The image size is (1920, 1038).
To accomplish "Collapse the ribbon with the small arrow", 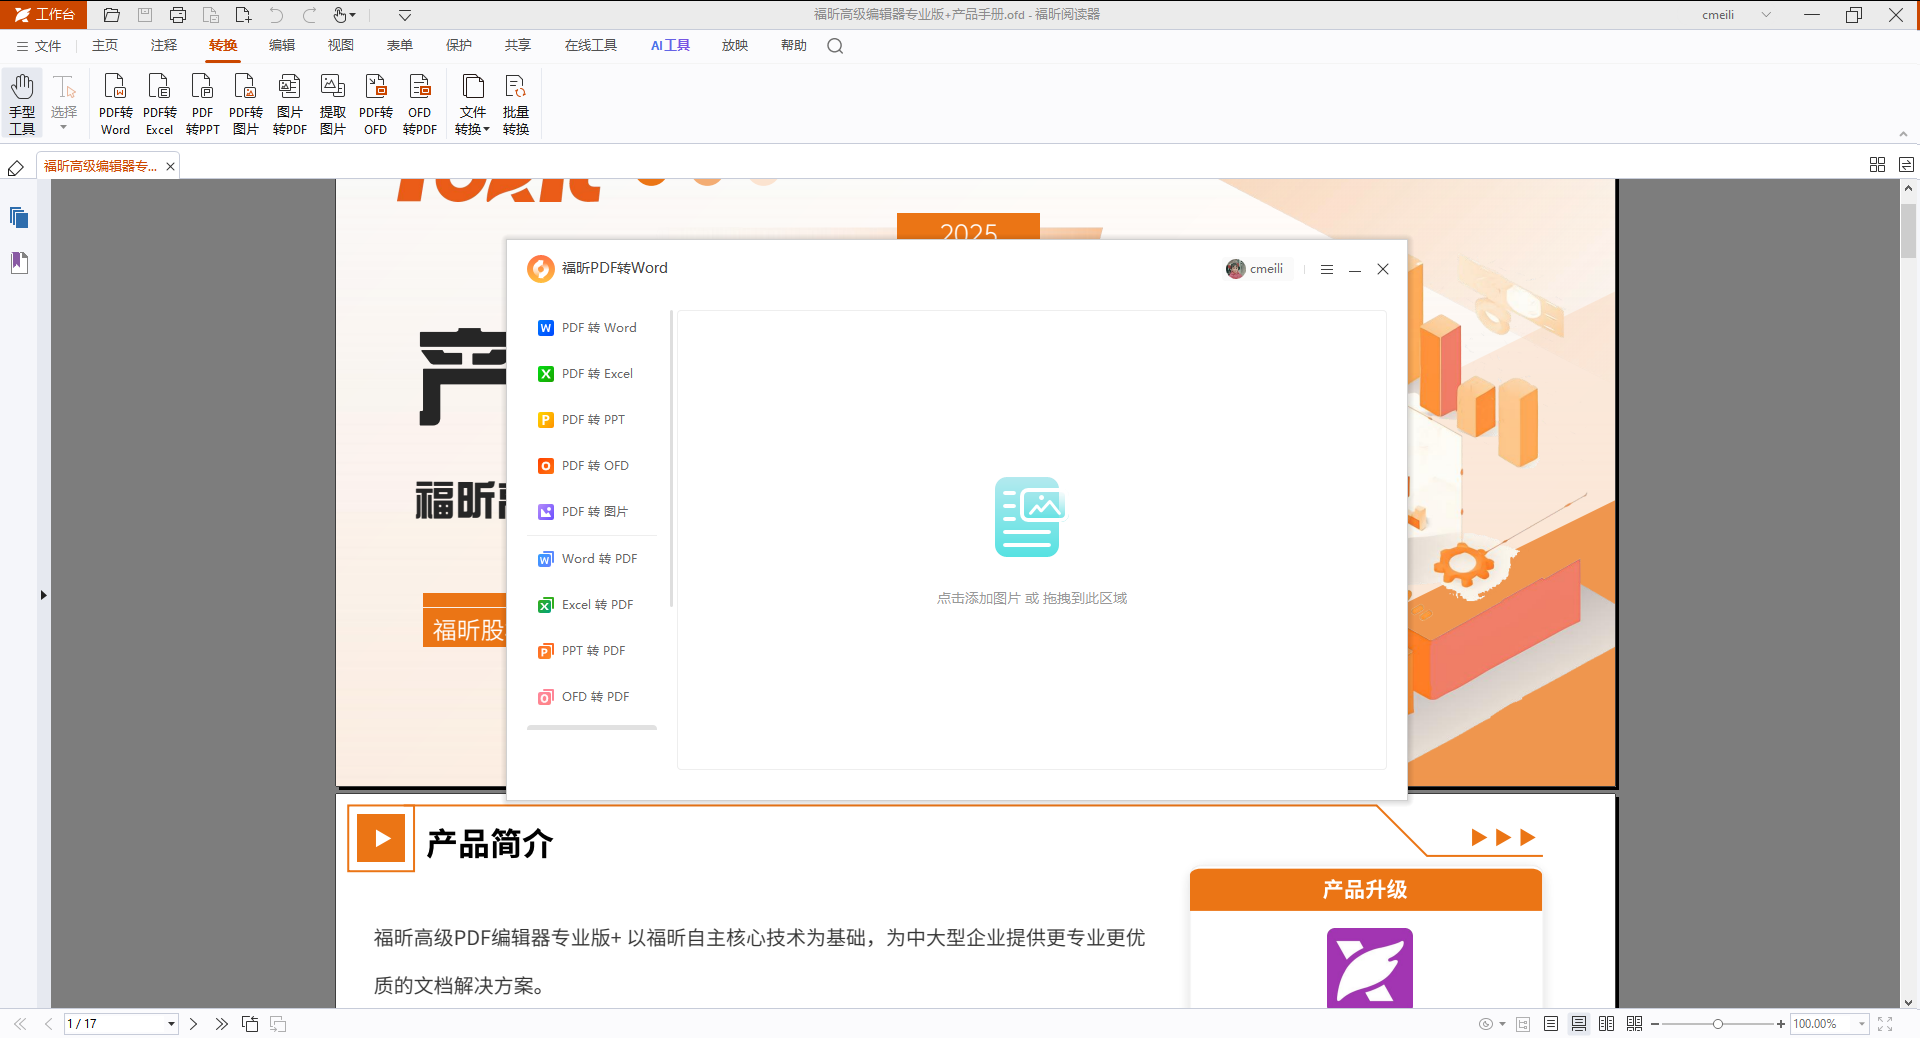I will tap(1903, 134).
